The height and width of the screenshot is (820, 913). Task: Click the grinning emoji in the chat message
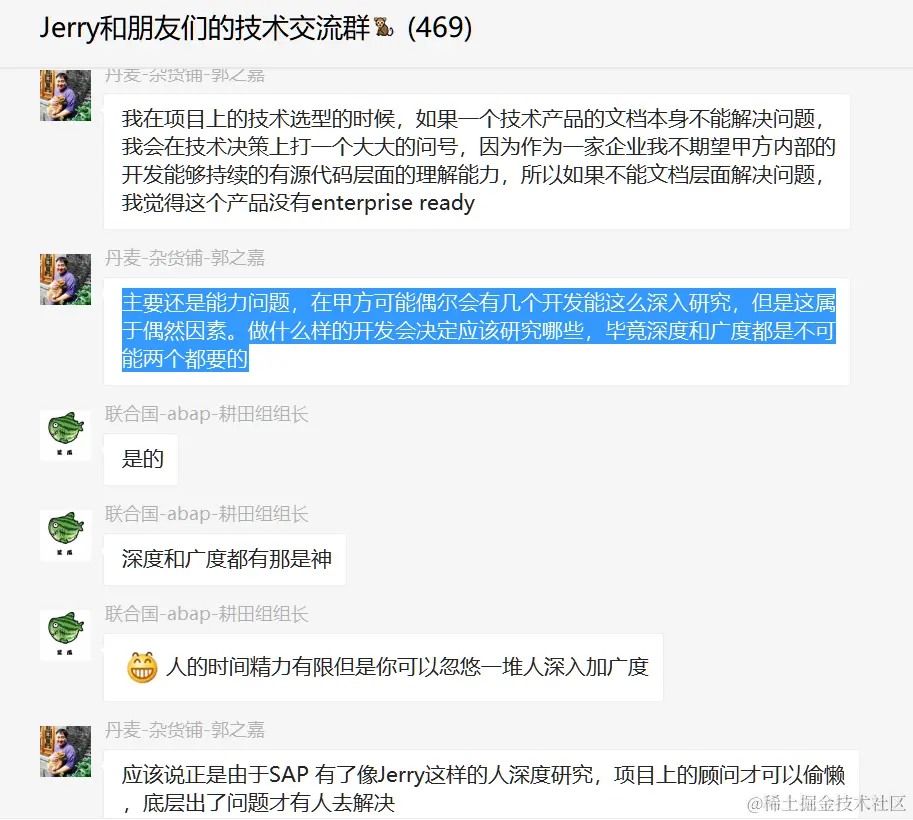tap(142, 667)
